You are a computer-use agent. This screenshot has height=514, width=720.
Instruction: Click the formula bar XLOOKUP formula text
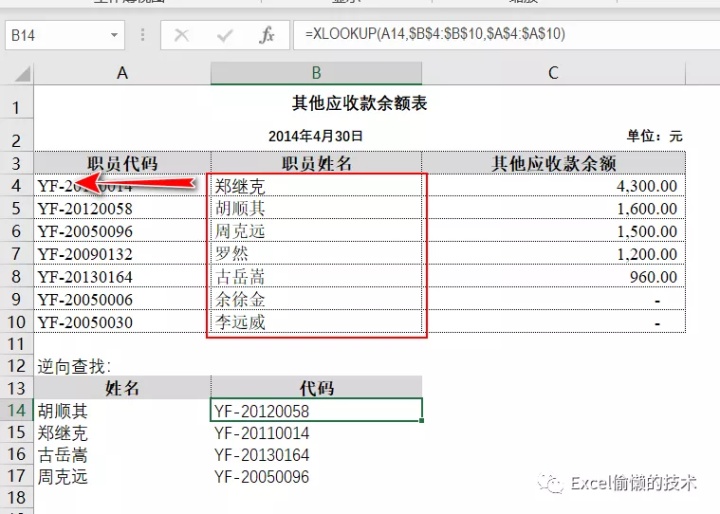point(435,34)
